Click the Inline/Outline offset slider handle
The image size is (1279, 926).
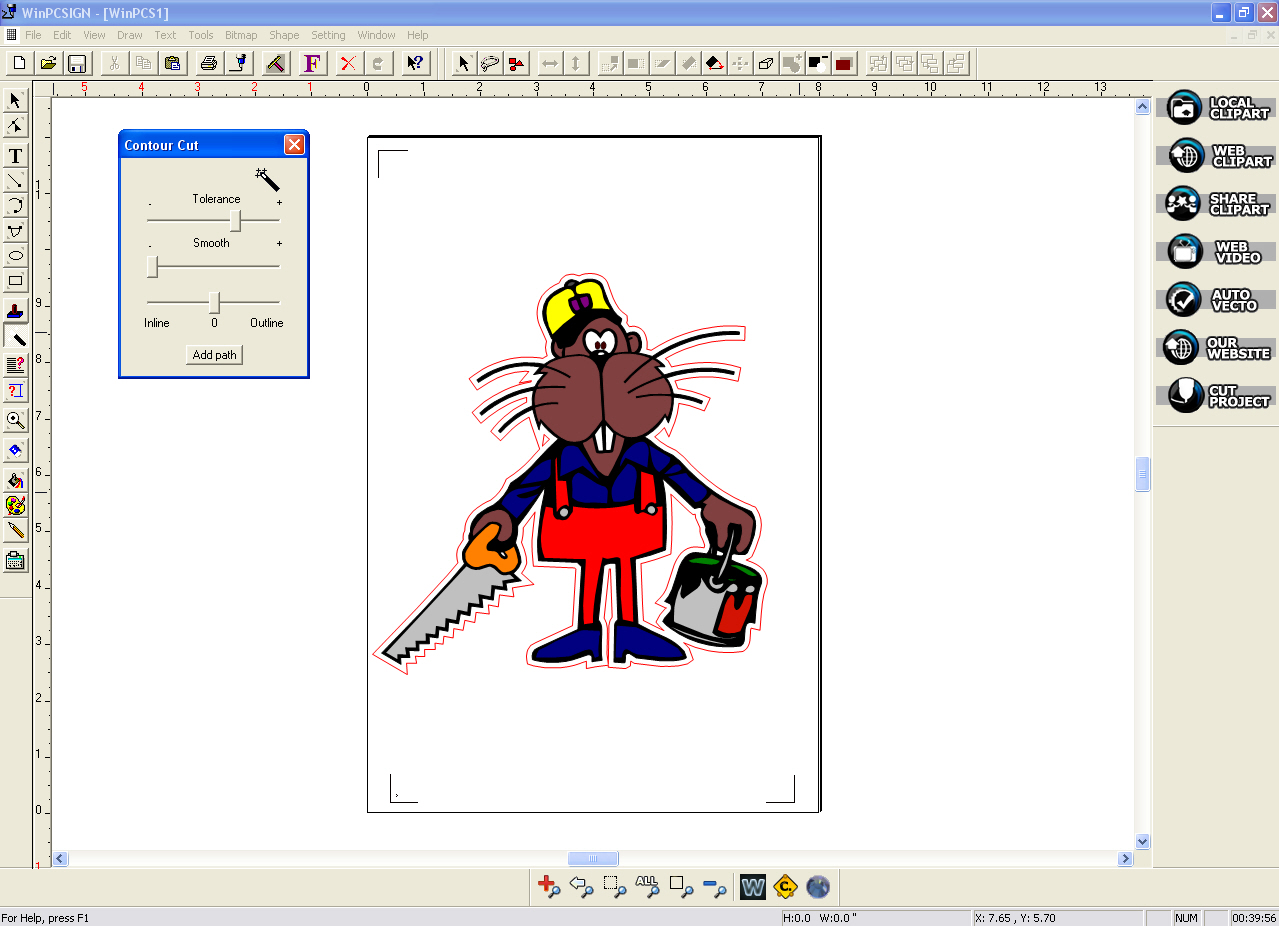click(214, 302)
